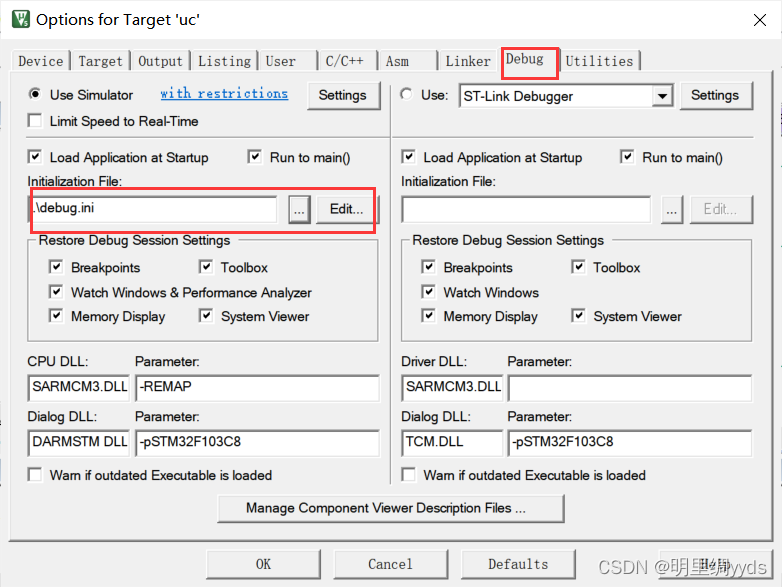The height and width of the screenshot is (587, 782).
Task: Toggle simulator System Viewer checkbox
Action: tap(205, 316)
